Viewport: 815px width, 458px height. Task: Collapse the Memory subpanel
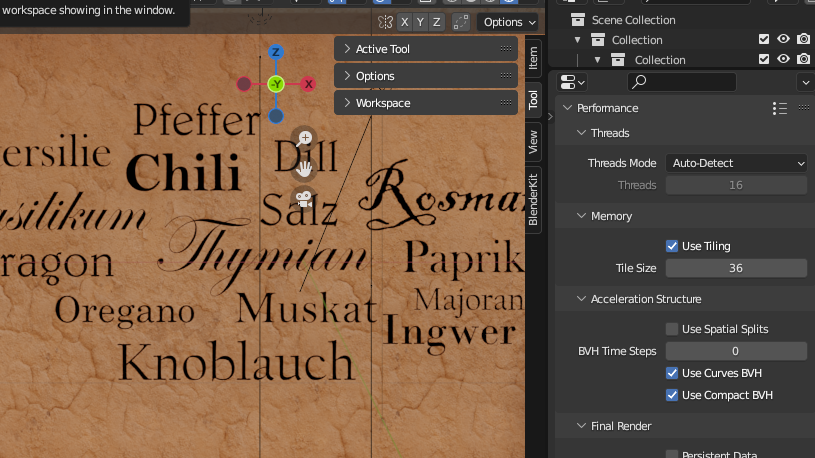tap(582, 216)
